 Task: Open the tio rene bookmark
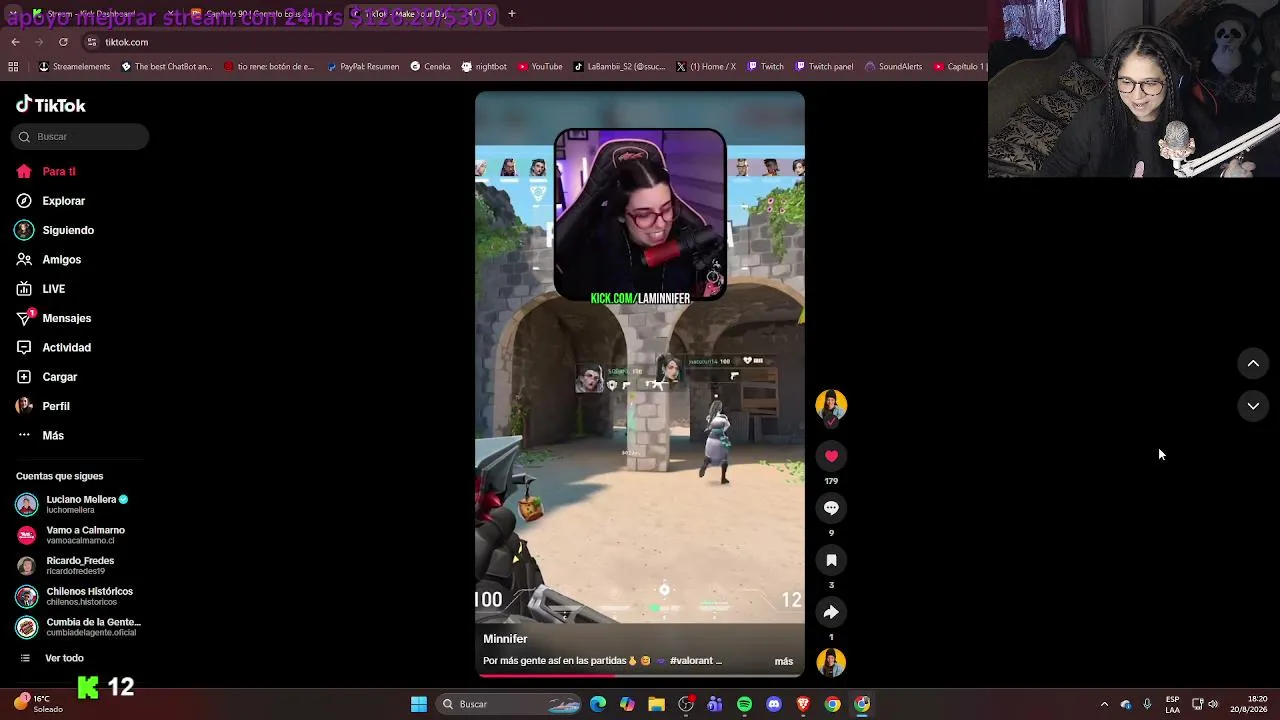click(269, 67)
